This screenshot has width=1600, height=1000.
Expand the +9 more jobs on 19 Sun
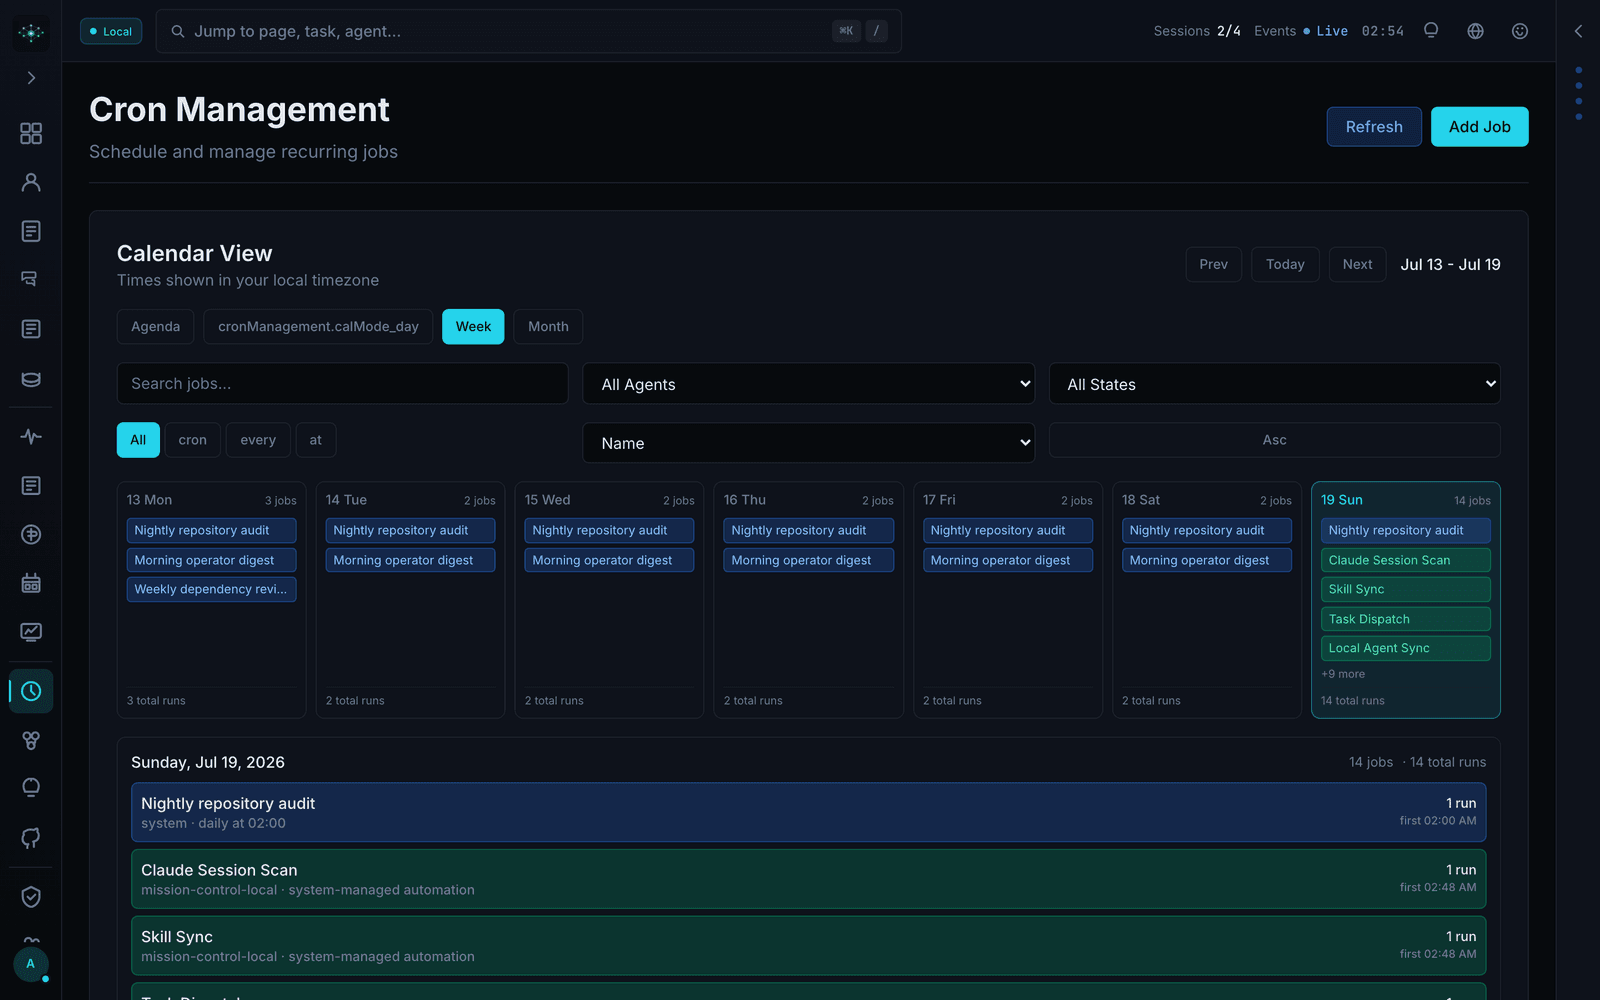(1343, 674)
